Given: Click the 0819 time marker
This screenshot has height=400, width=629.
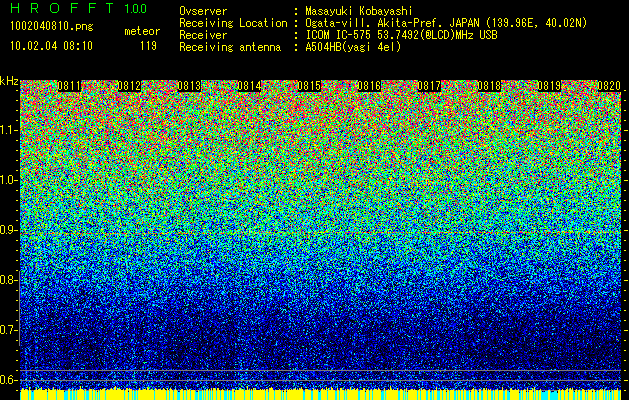Looking at the screenshot, I should pyautogui.click(x=549, y=86).
